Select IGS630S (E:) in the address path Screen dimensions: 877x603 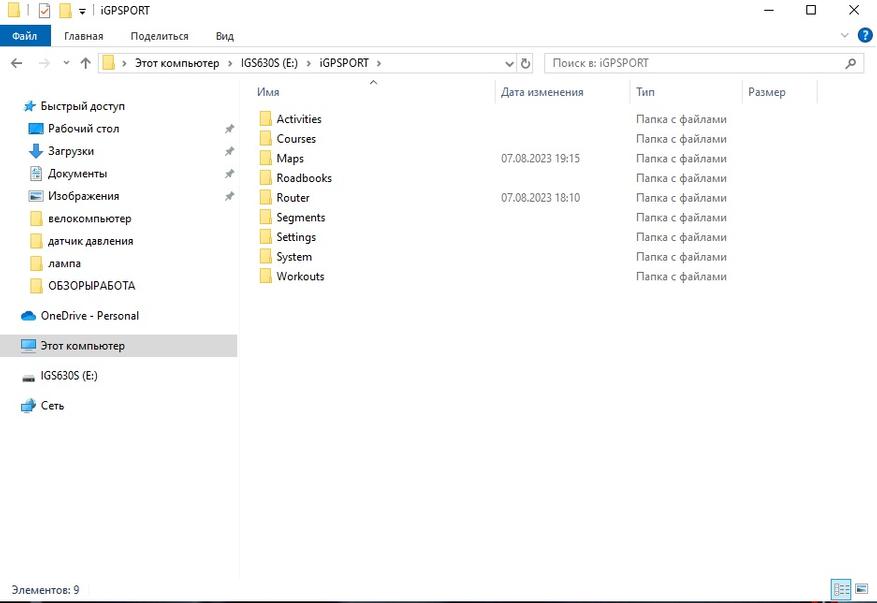click(269, 63)
